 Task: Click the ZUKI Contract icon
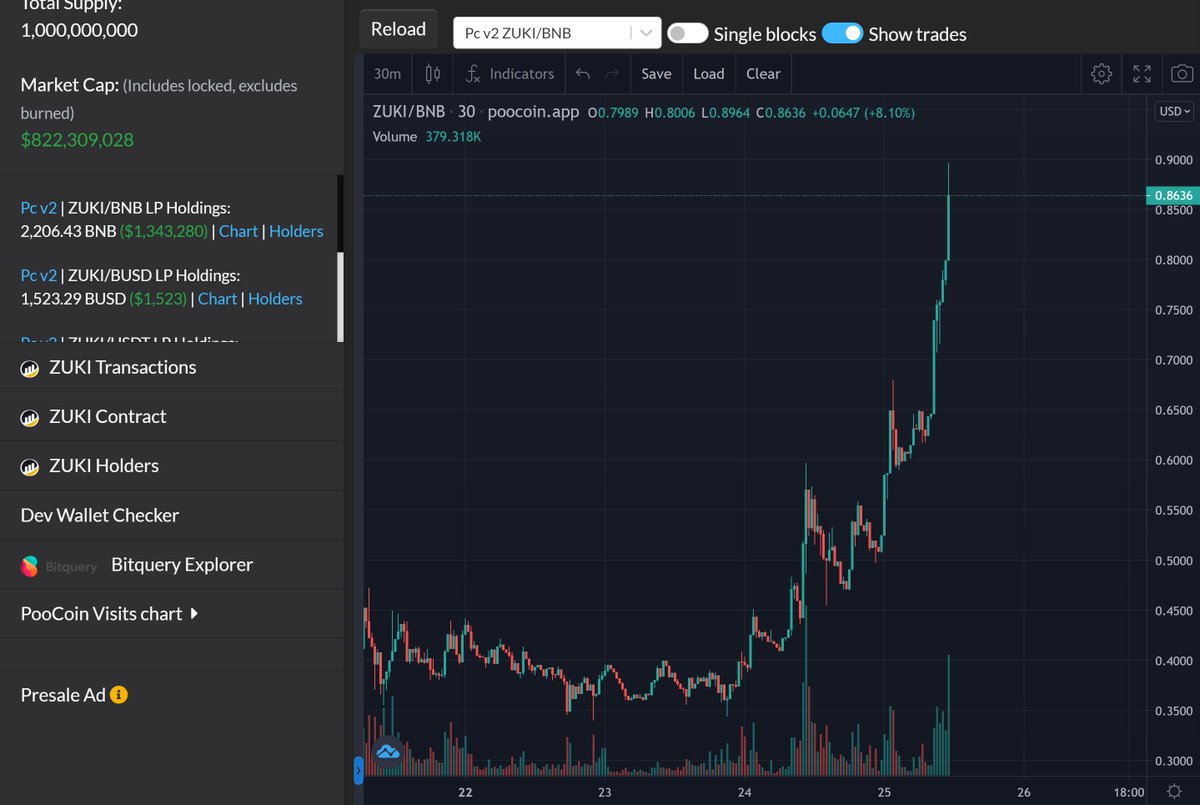coord(30,417)
